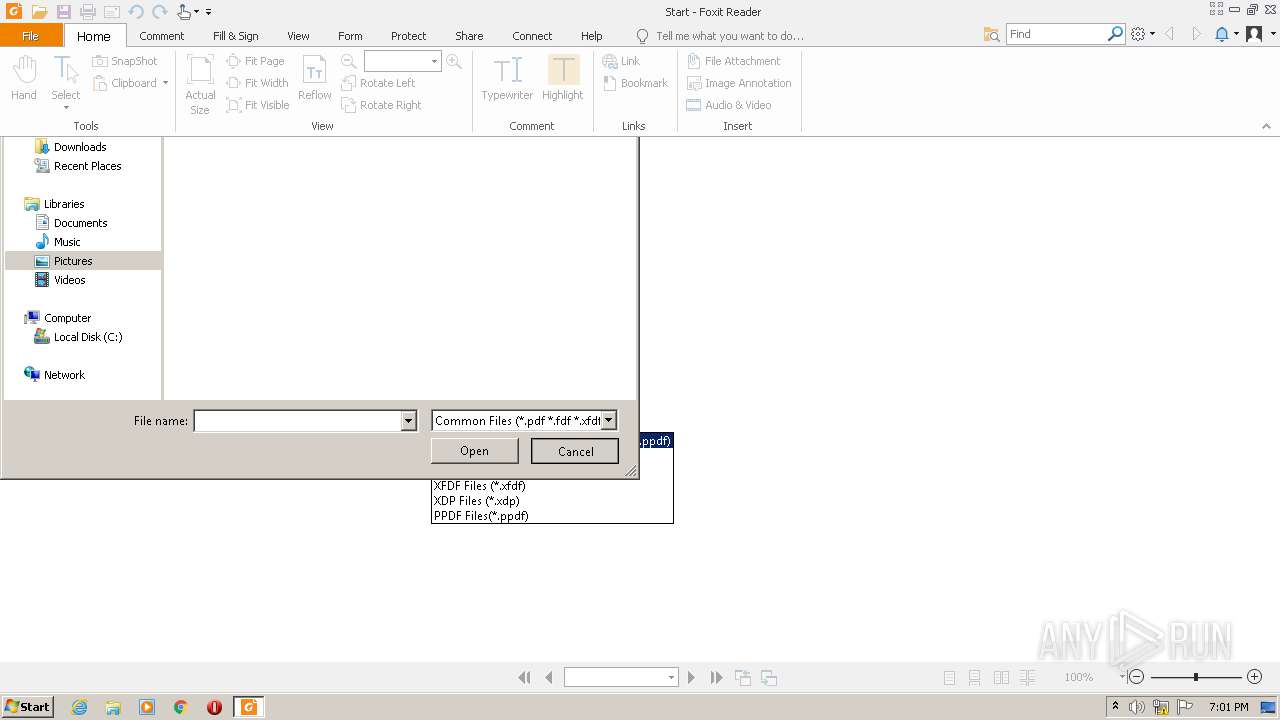Image resolution: width=1280 pixels, height=720 pixels.
Task: Choose Fit Visible view
Action: point(258,105)
